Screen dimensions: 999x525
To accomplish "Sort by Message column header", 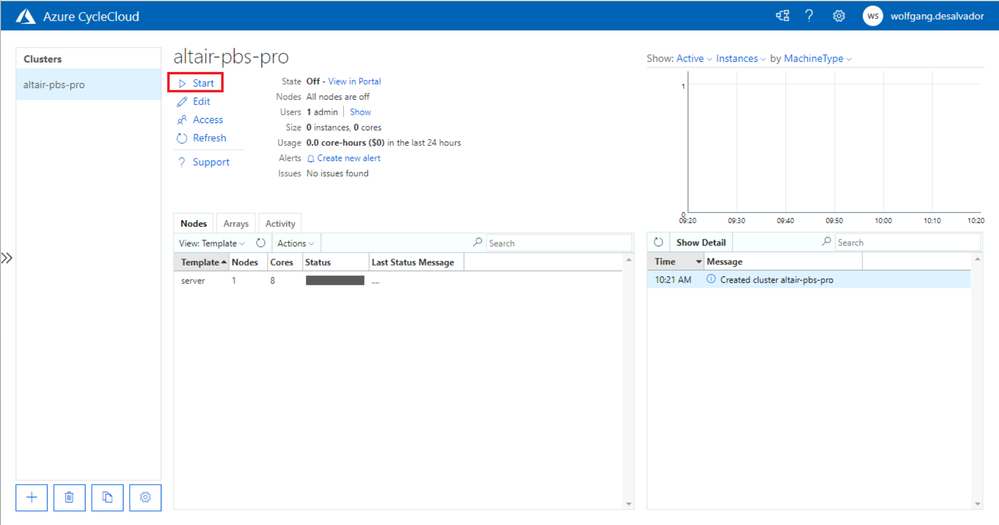I will tap(784, 262).
